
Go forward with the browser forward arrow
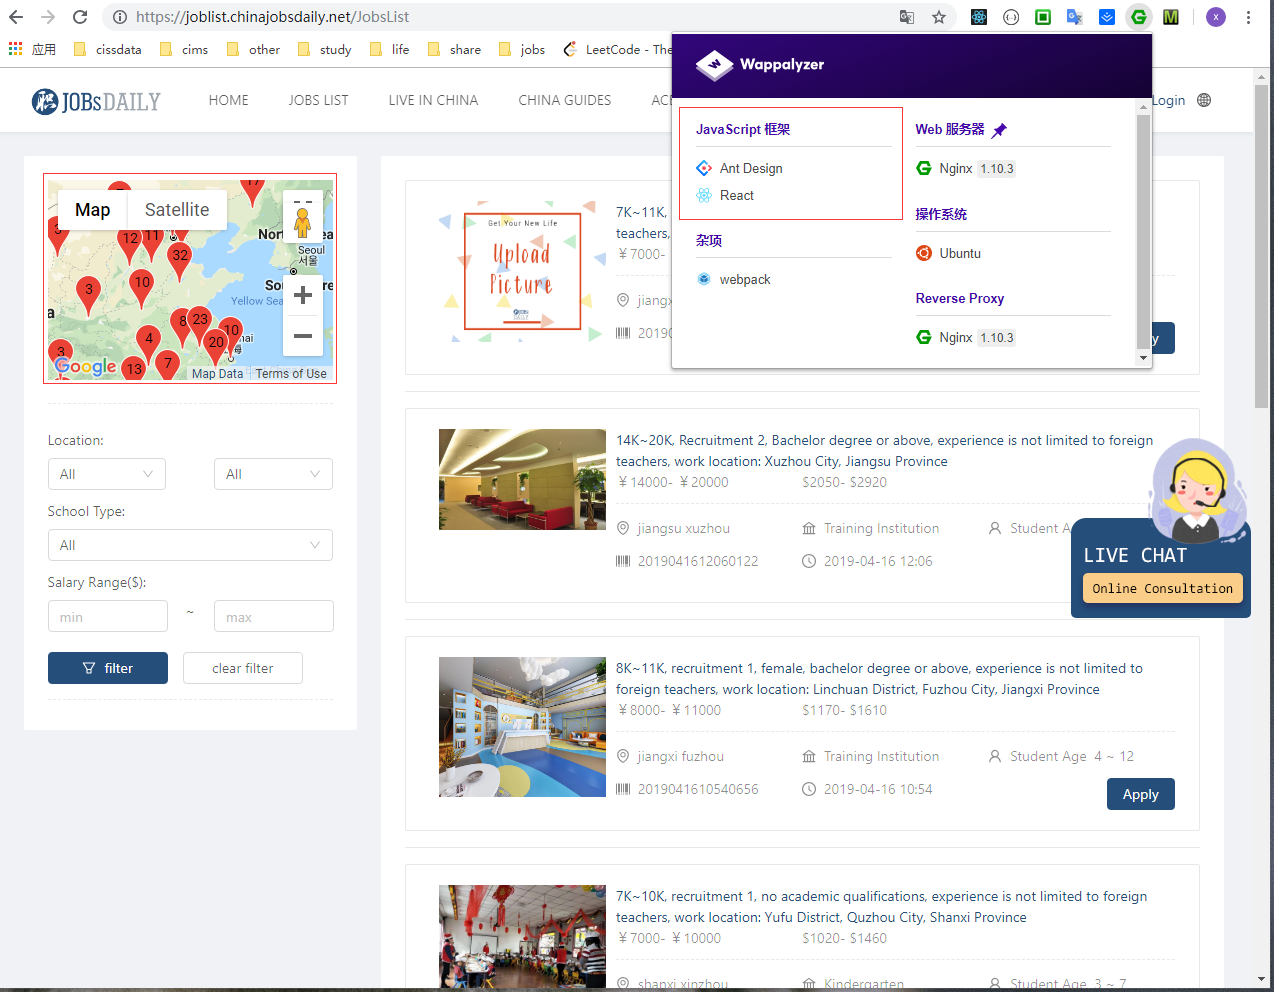coord(48,17)
